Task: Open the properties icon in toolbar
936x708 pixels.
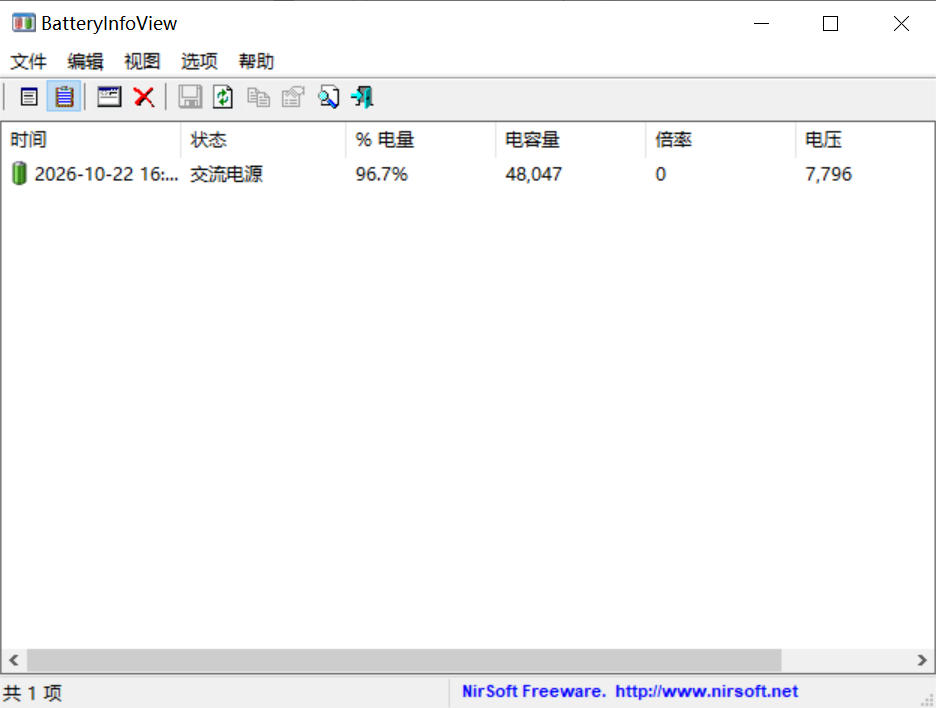Action: pos(293,97)
